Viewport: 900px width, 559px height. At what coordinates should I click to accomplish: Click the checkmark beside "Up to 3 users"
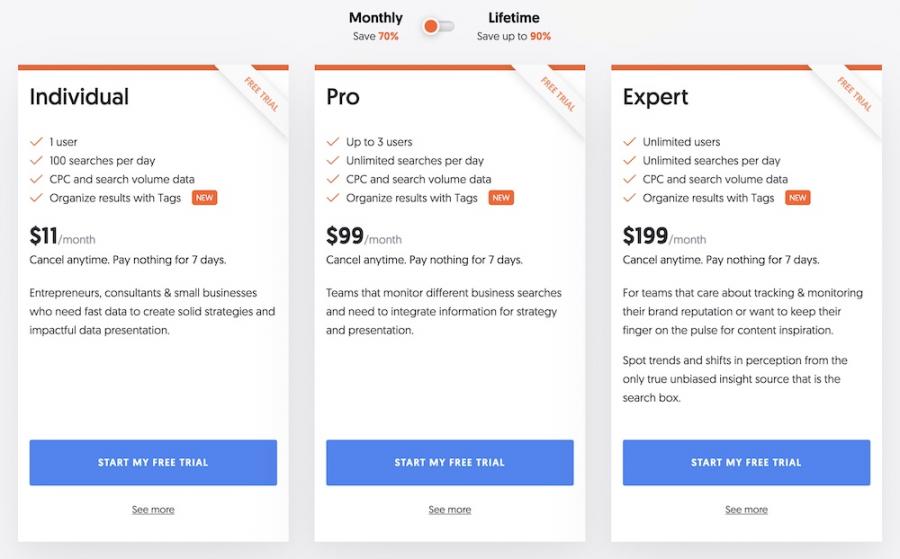click(x=333, y=142)
